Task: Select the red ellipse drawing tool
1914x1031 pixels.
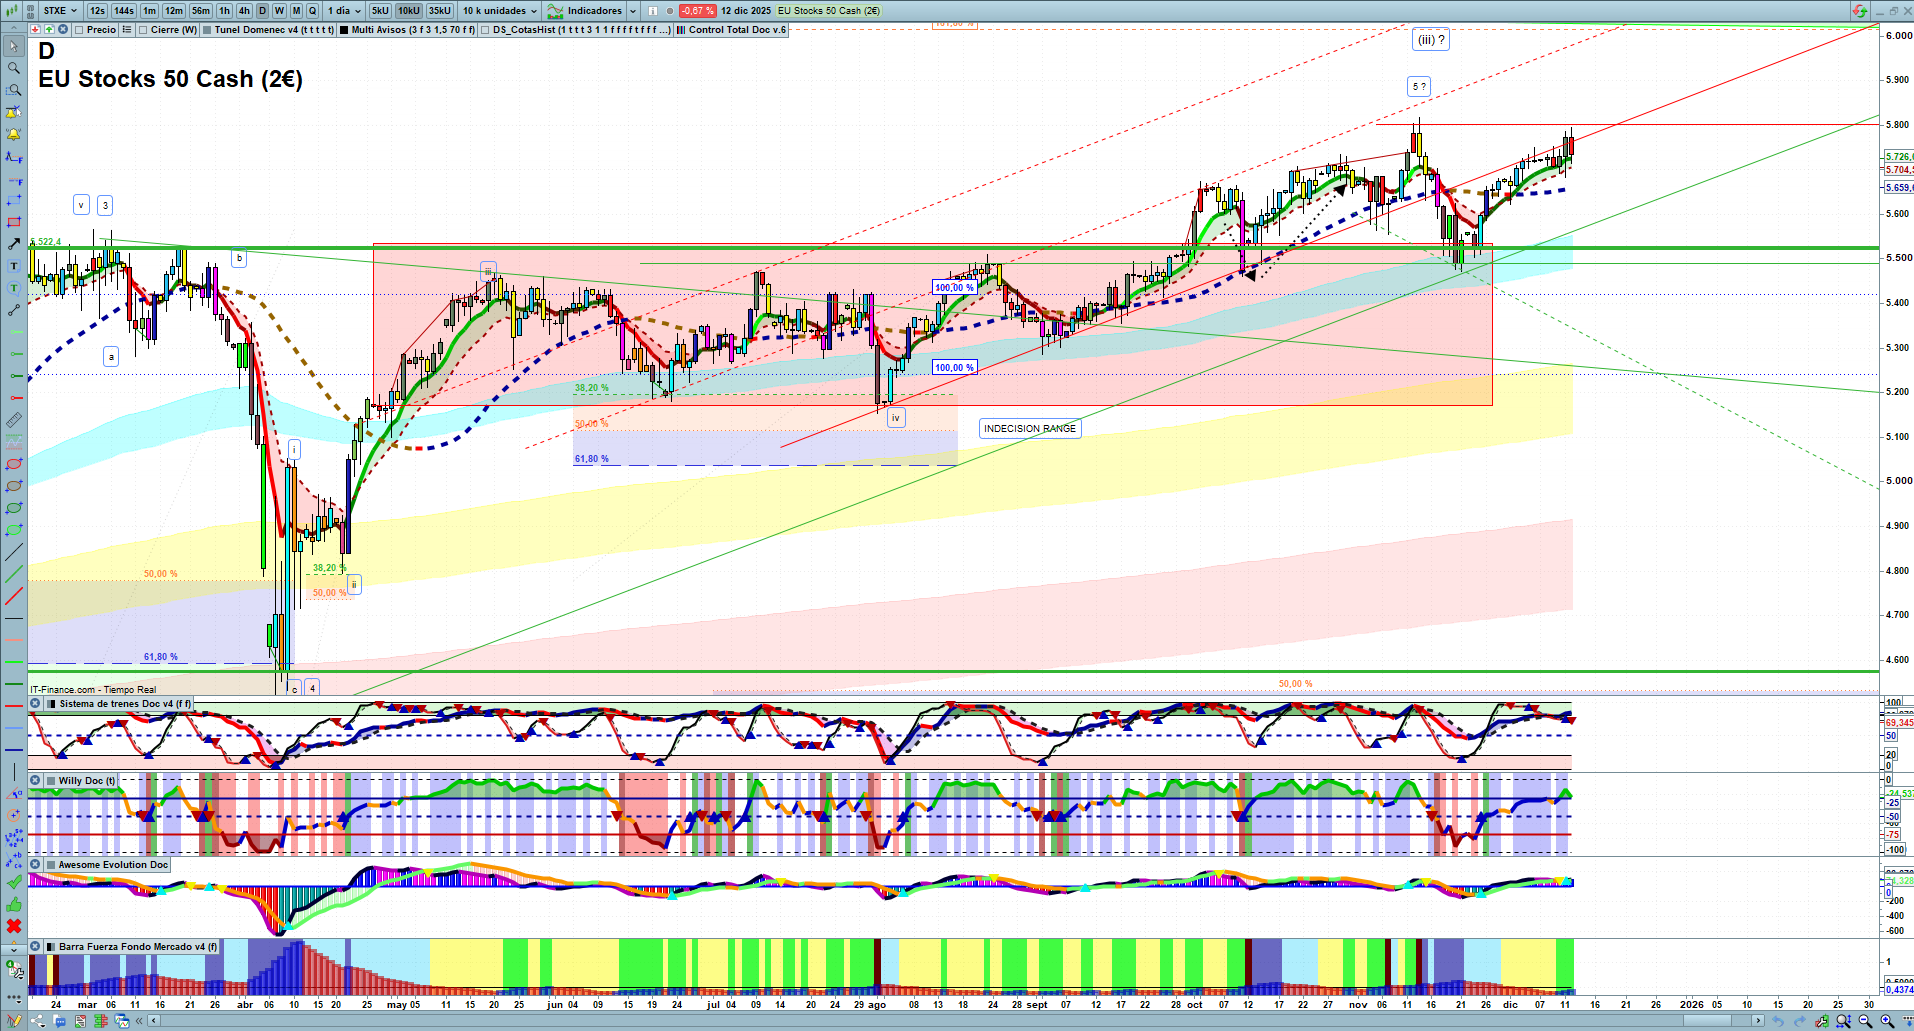Action: point(14,464)
